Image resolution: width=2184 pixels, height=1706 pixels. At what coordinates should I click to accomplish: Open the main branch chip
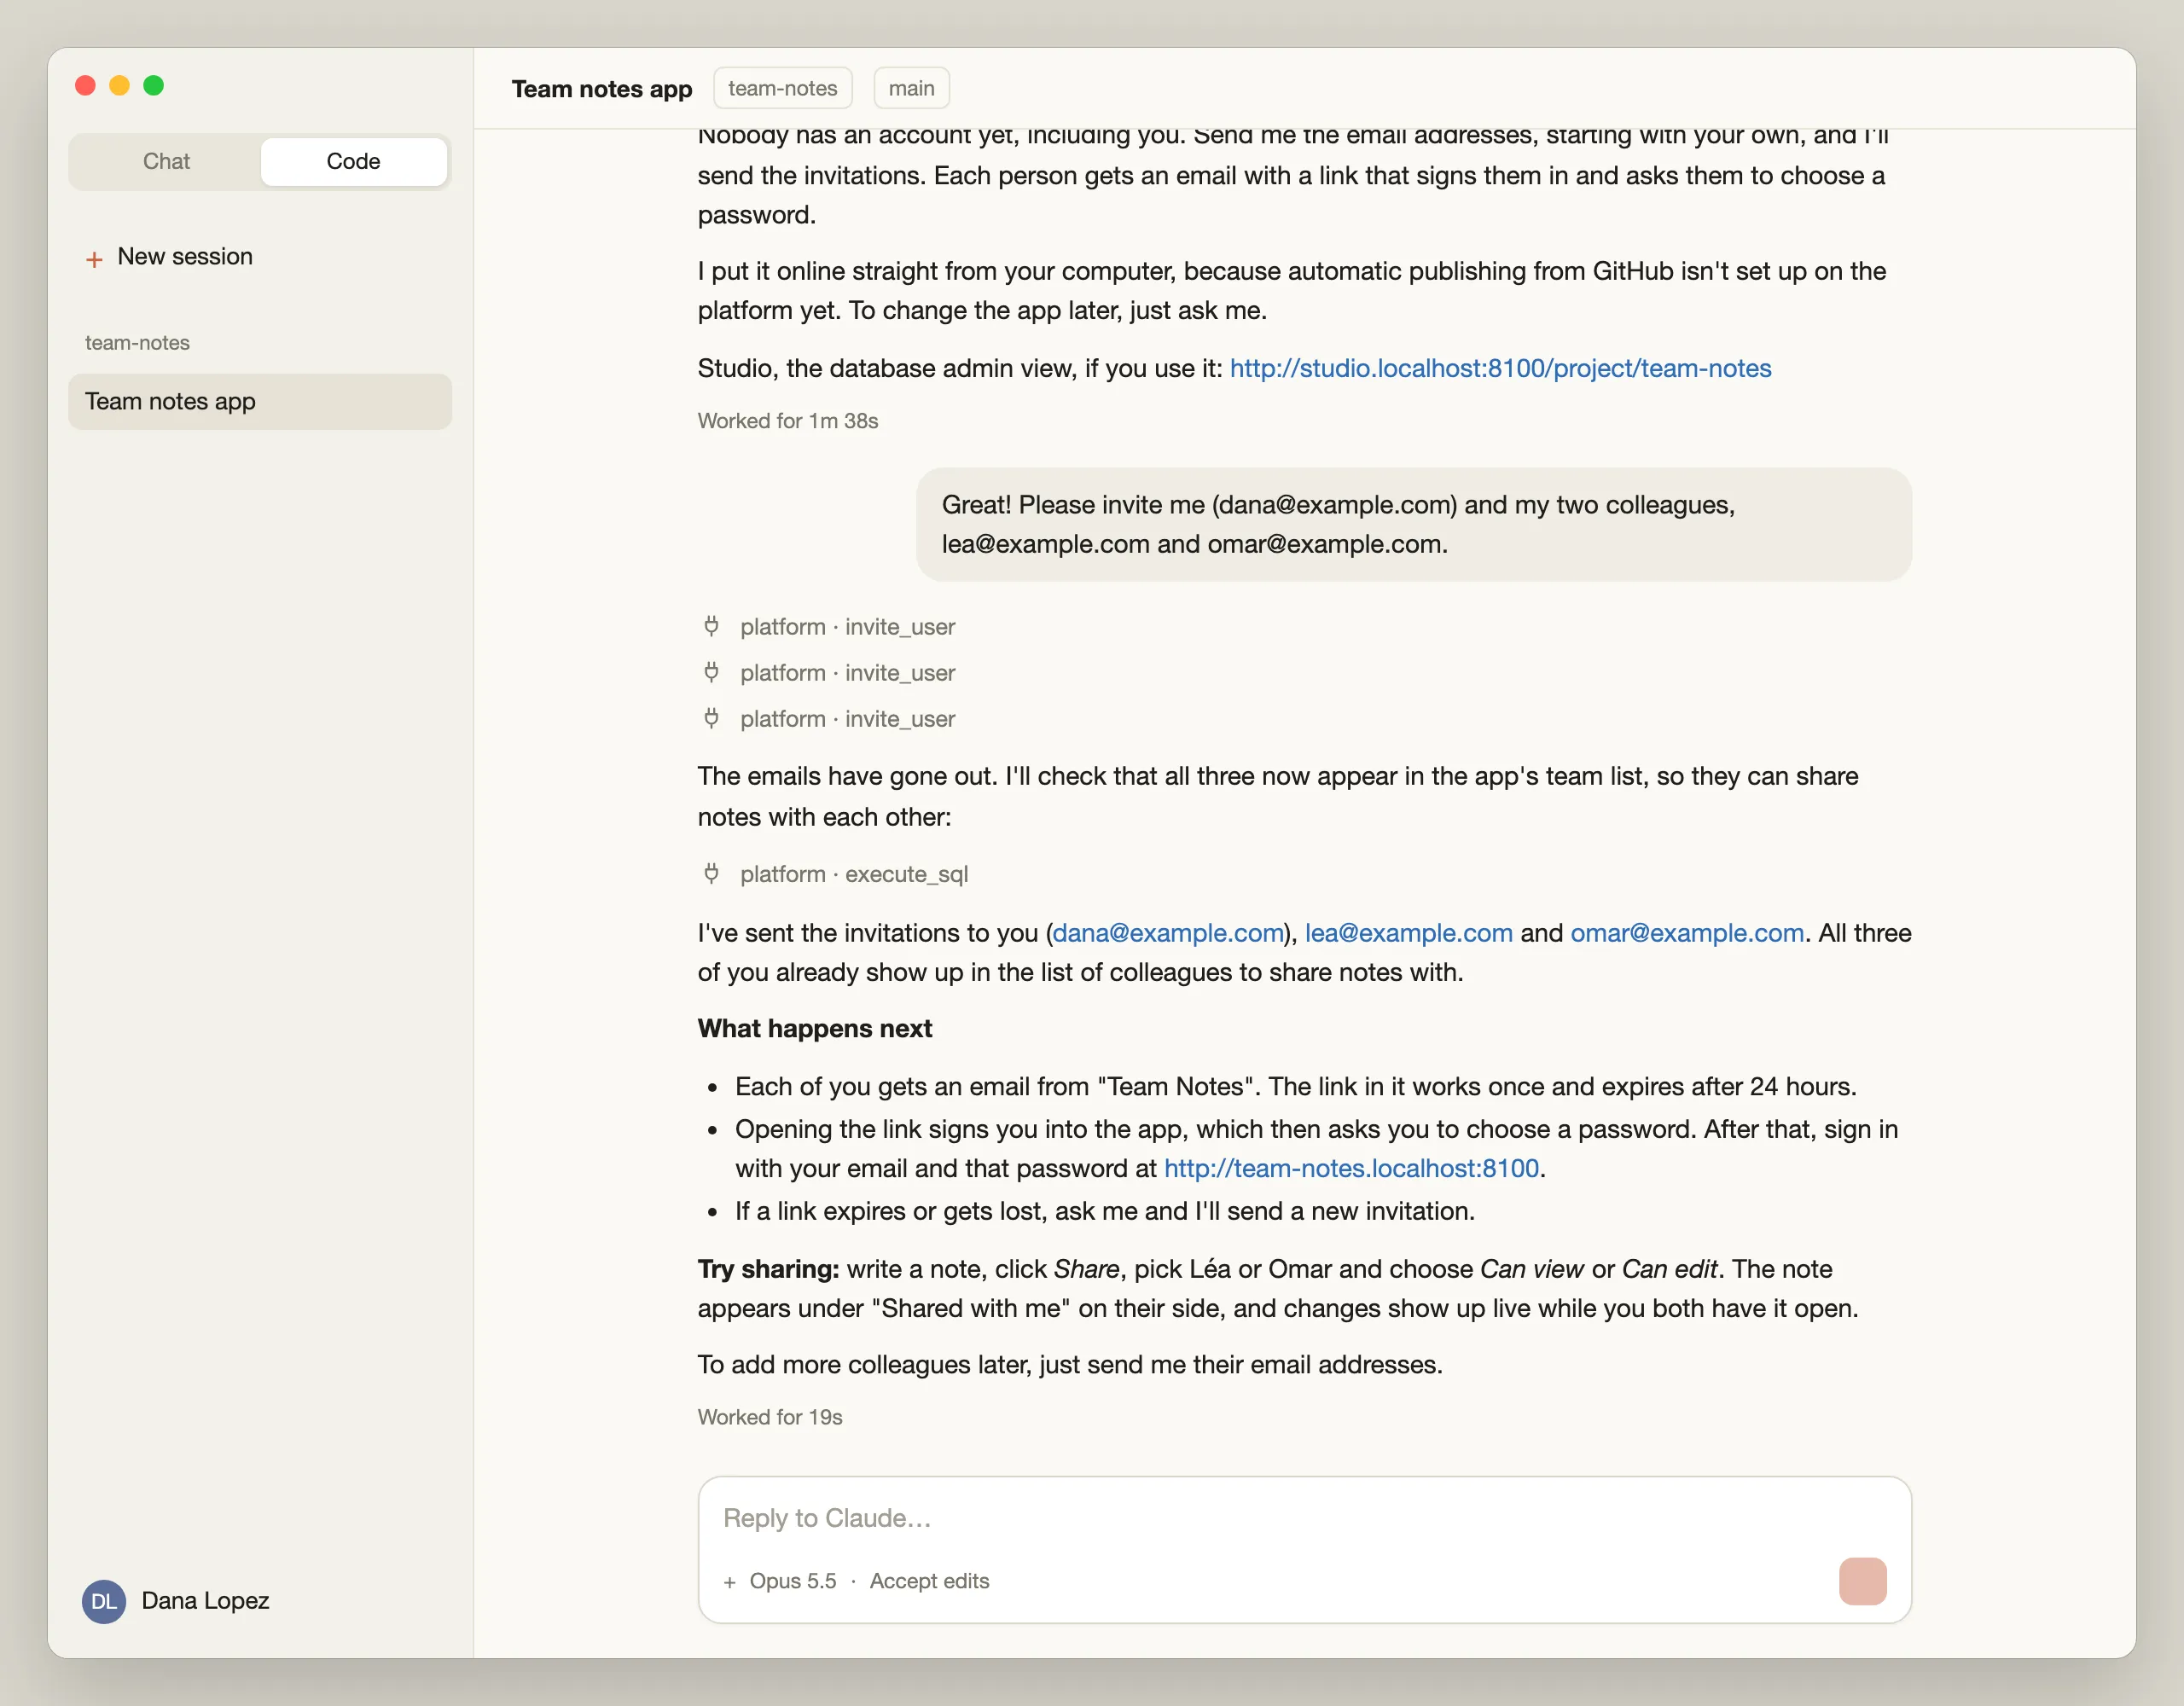911,88
